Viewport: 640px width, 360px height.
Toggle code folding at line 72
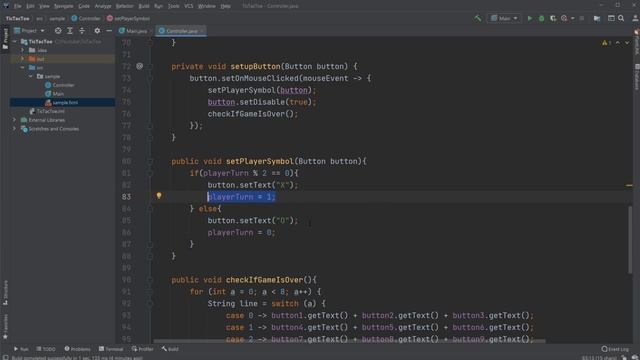[150, 66]
